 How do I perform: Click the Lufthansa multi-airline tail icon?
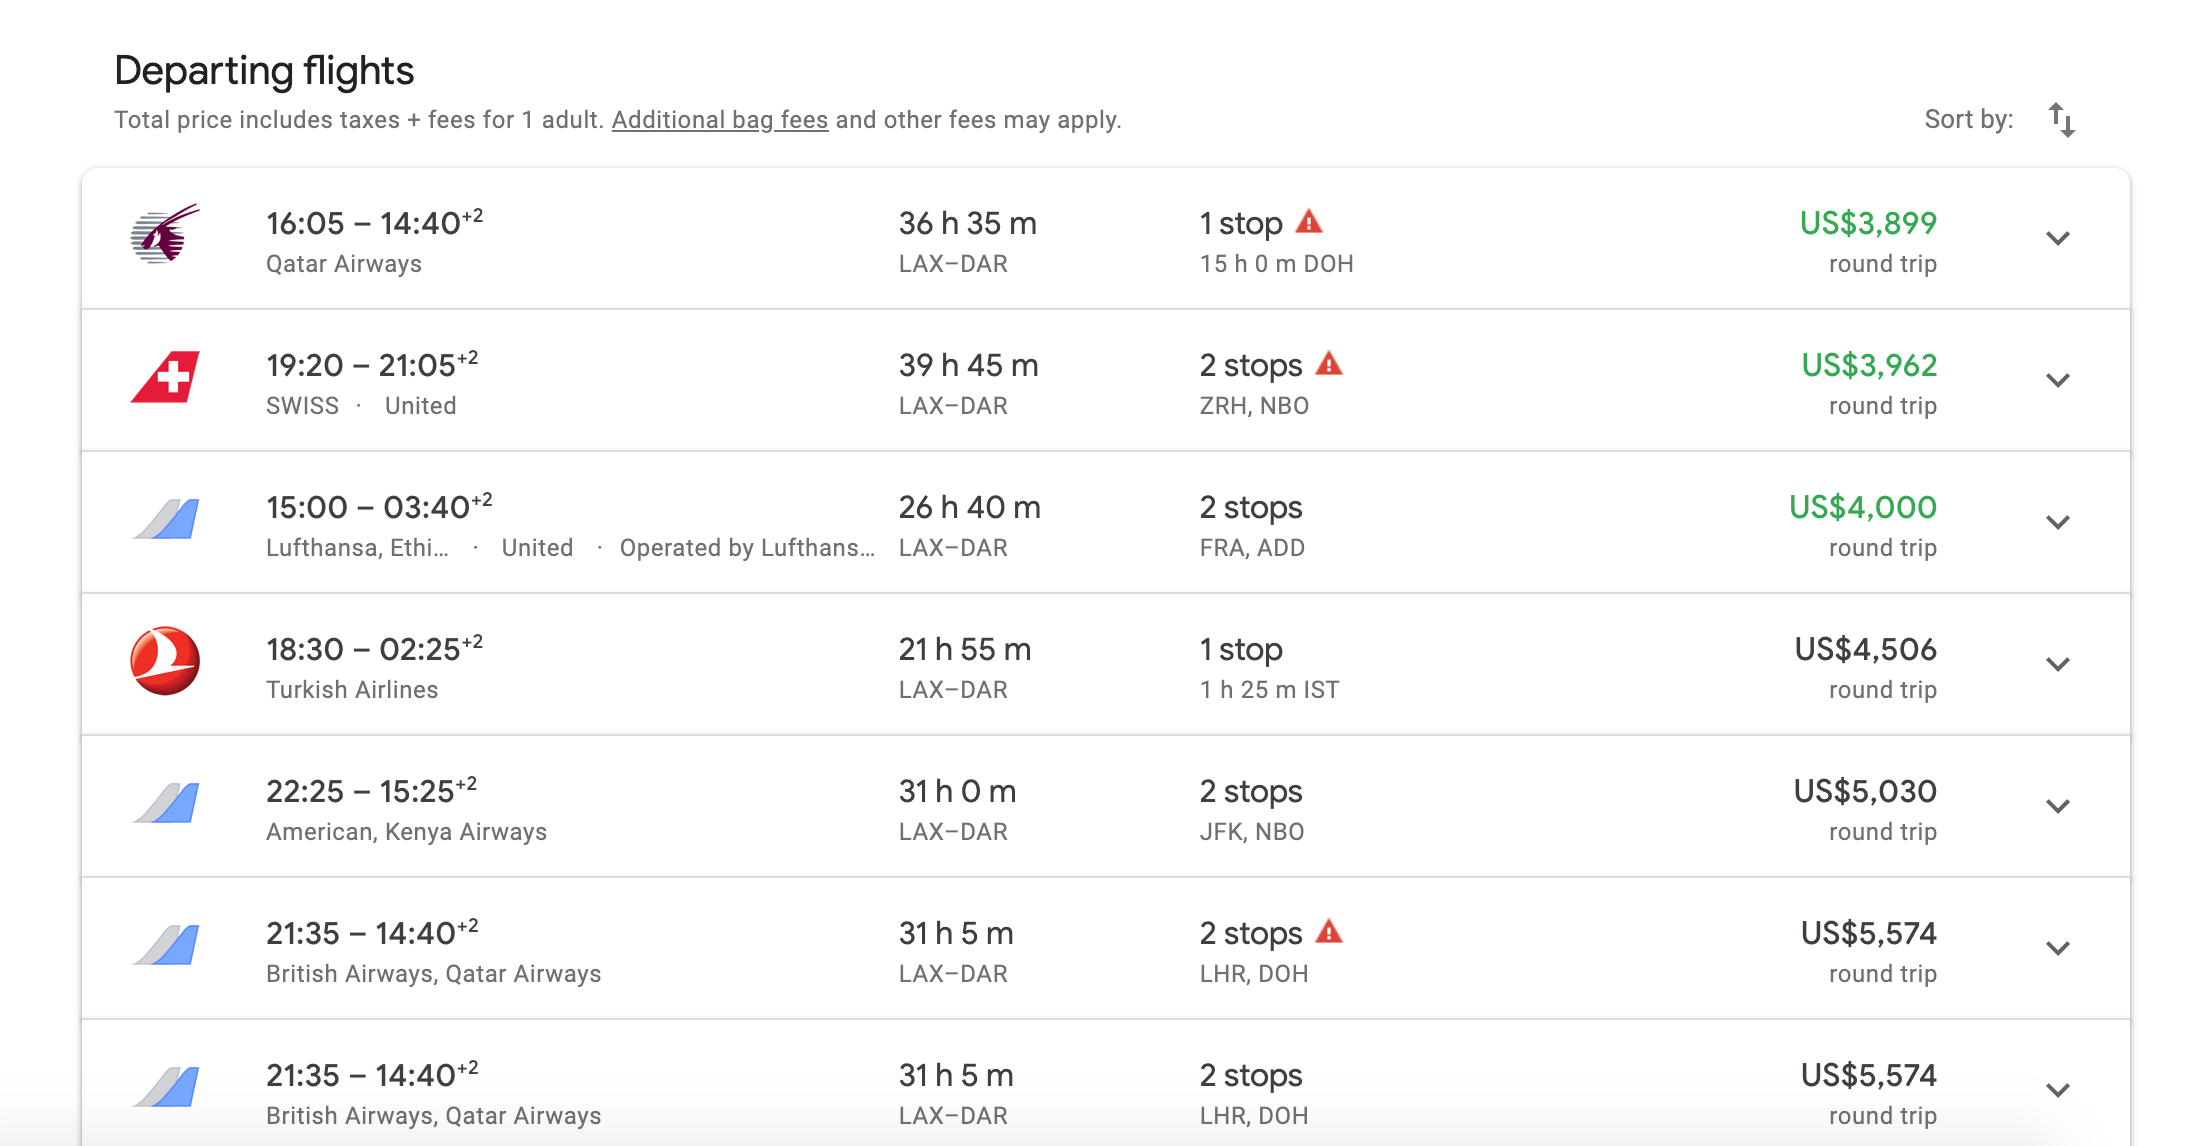(x=165, y=520)
